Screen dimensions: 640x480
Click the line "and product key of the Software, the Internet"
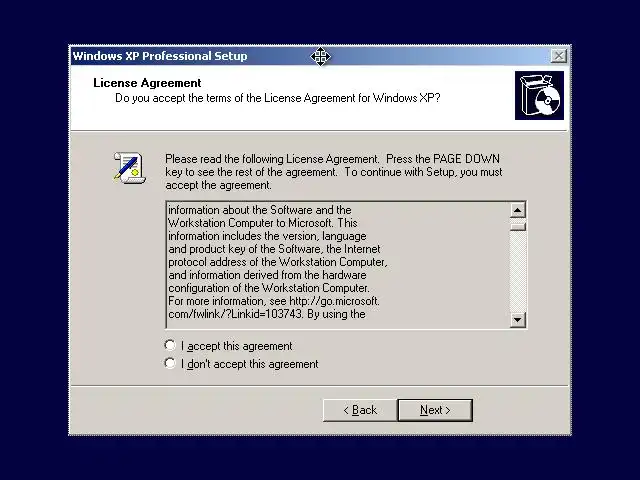pyautogui.click(x=274, y=249)
